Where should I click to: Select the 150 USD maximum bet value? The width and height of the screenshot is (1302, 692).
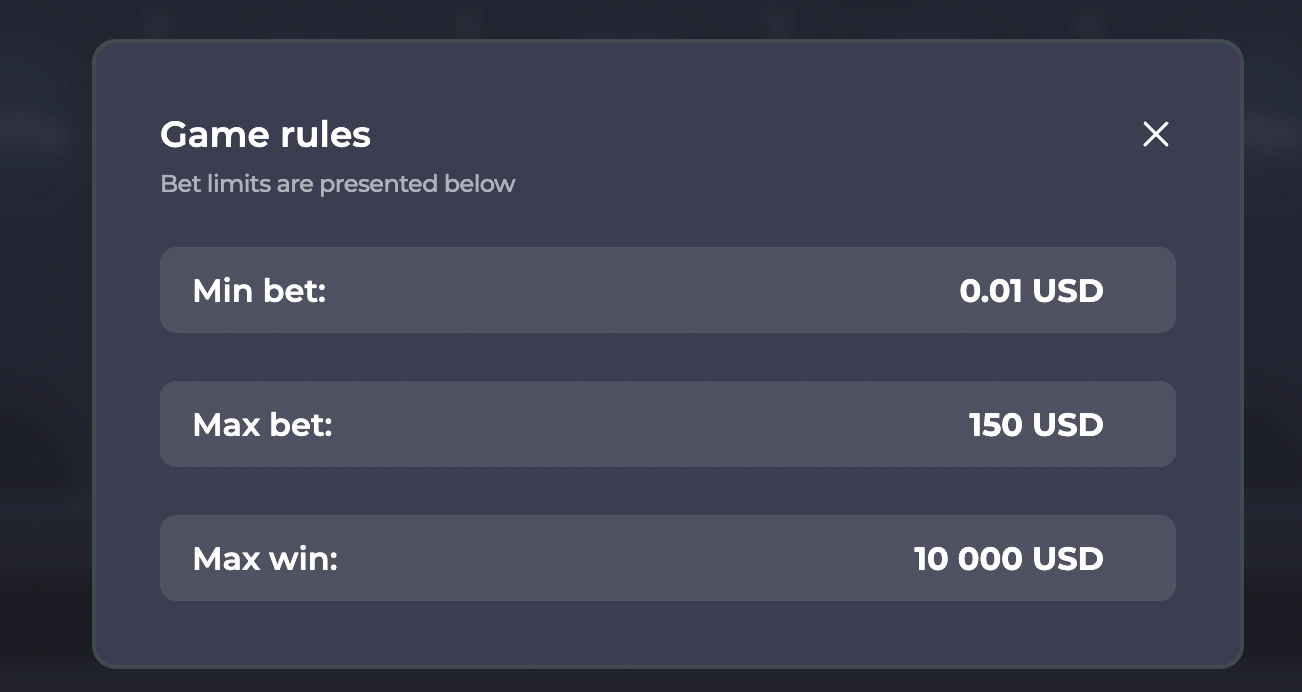1036,425
